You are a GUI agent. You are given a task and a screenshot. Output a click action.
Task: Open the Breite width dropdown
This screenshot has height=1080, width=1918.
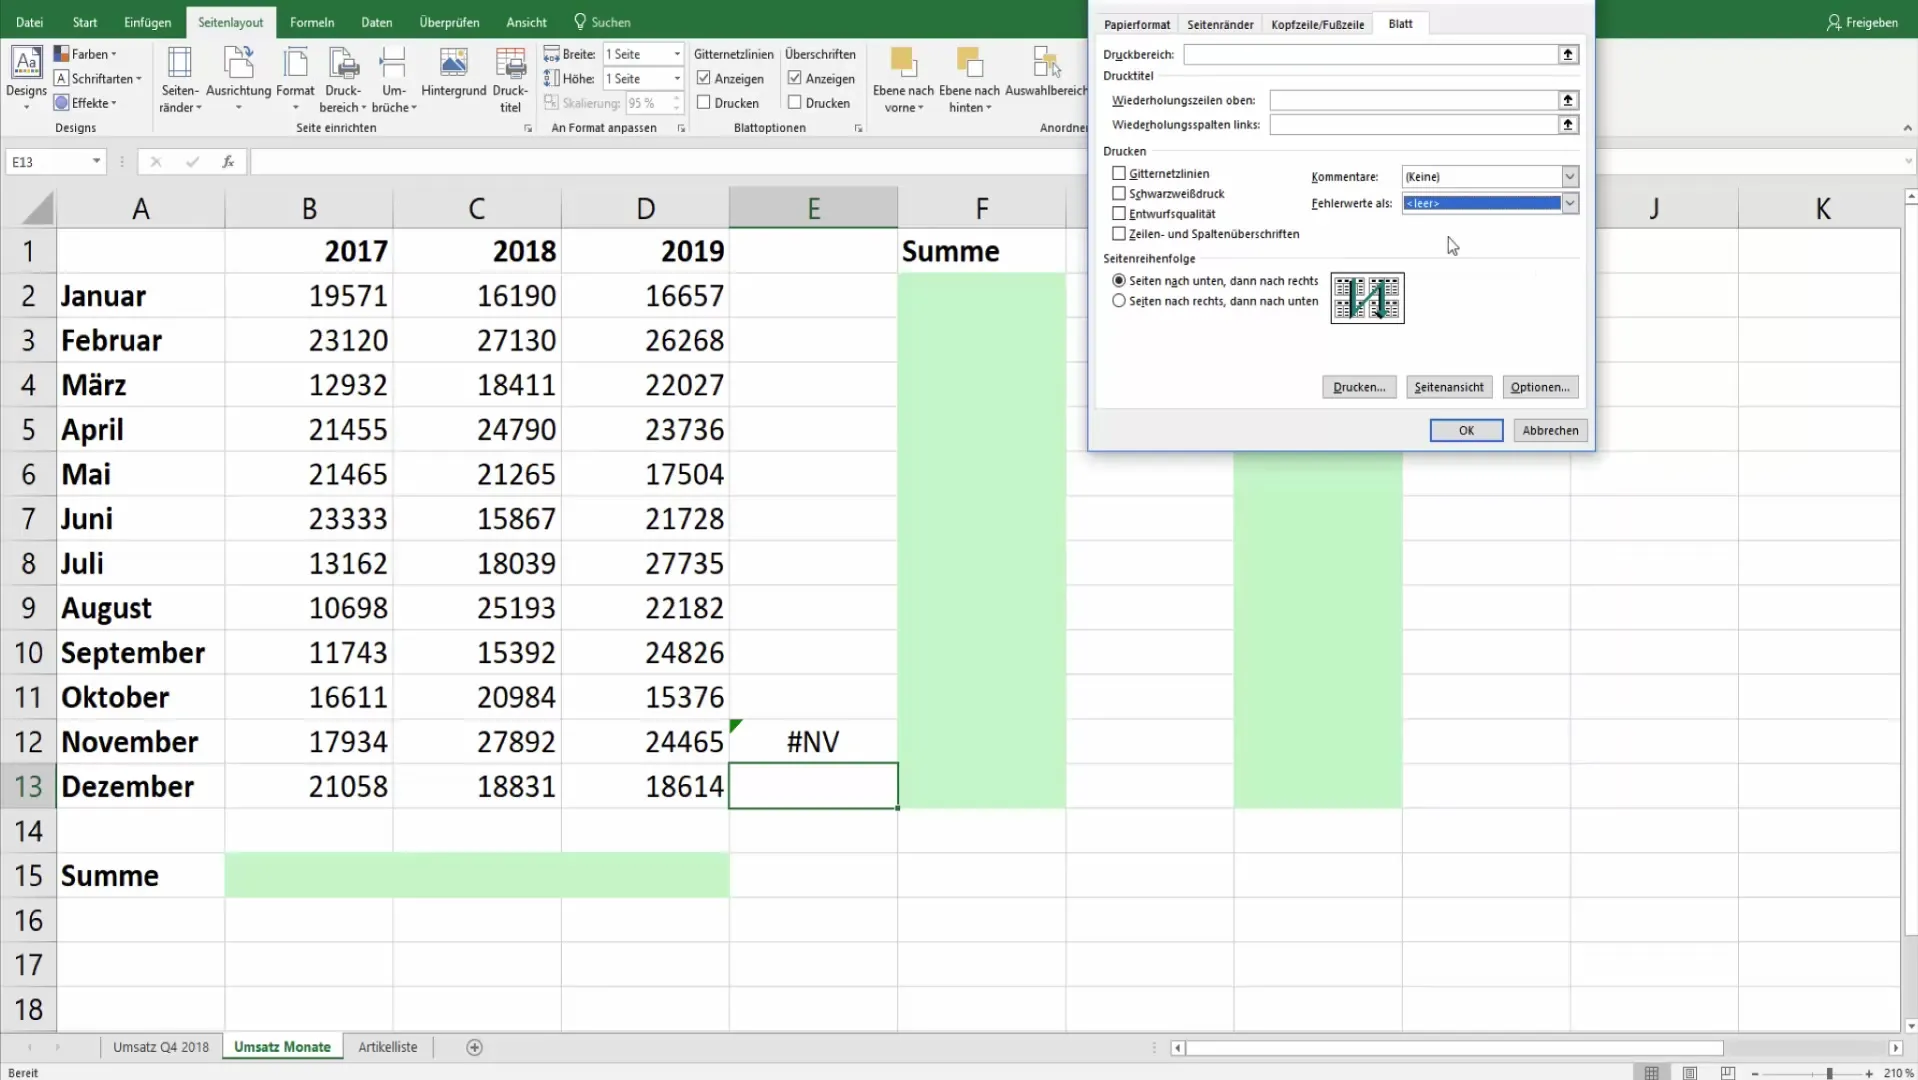click(677, 54)
